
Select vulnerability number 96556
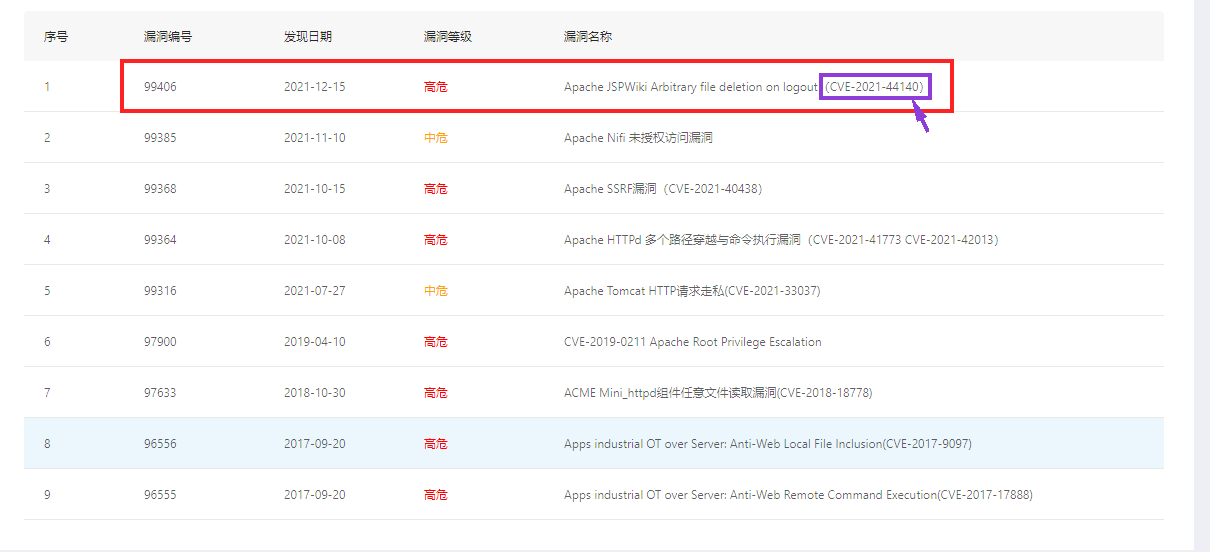[x=160, y=444]
